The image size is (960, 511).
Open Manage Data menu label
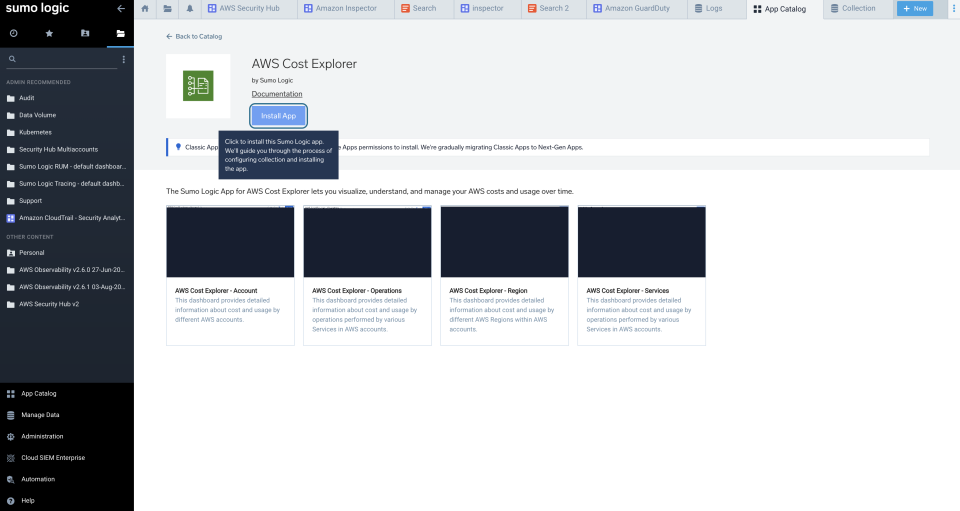40,415
